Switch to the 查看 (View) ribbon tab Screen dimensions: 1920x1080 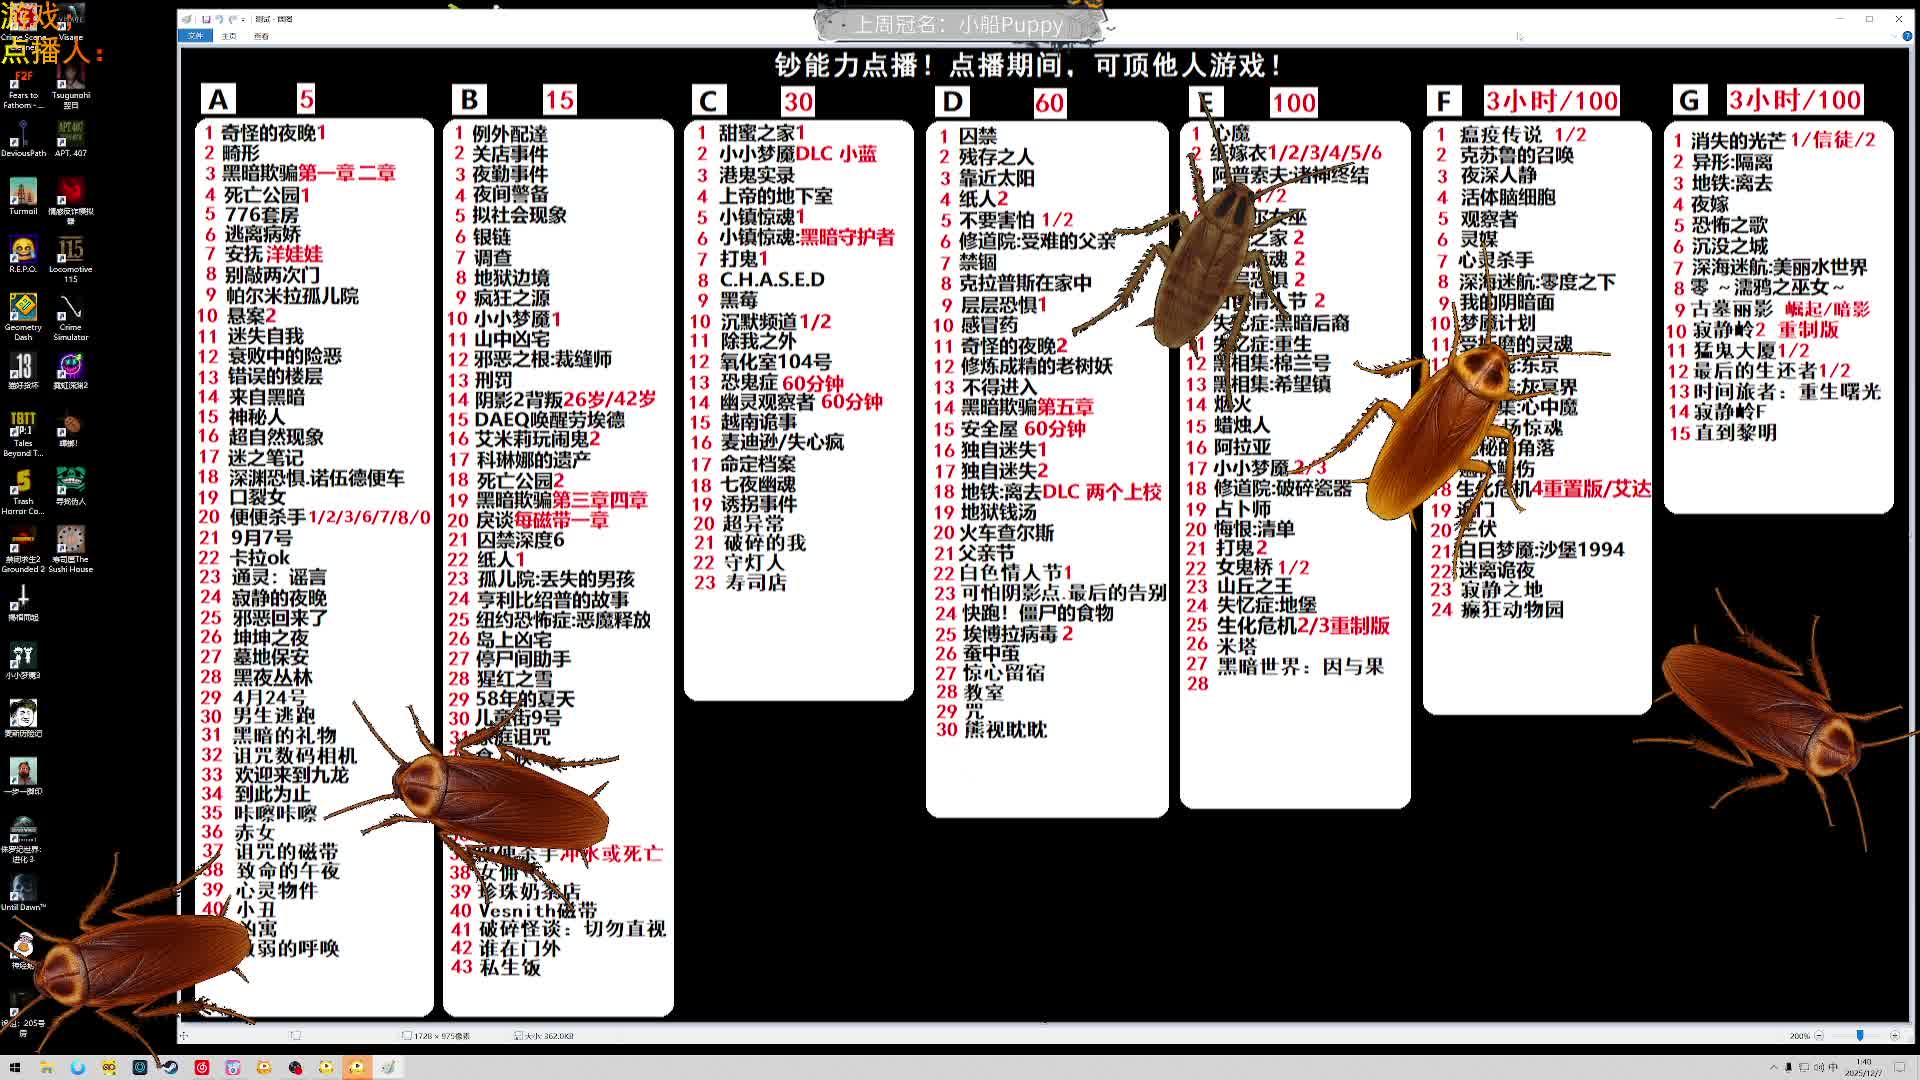pos(261,36)
